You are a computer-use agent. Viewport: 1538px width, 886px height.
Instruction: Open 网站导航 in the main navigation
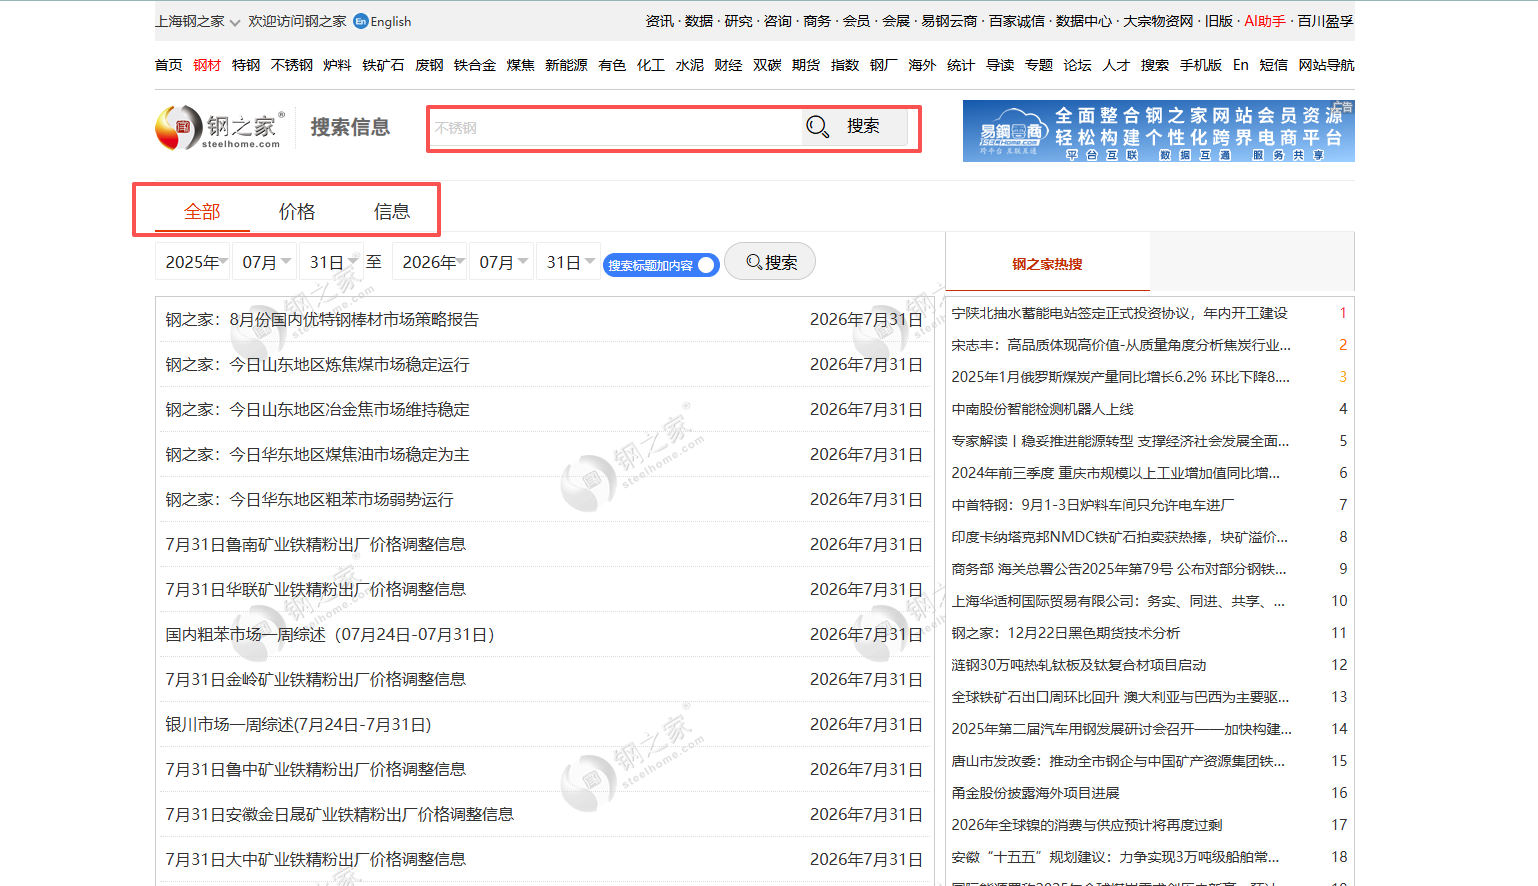[1327, 65]
